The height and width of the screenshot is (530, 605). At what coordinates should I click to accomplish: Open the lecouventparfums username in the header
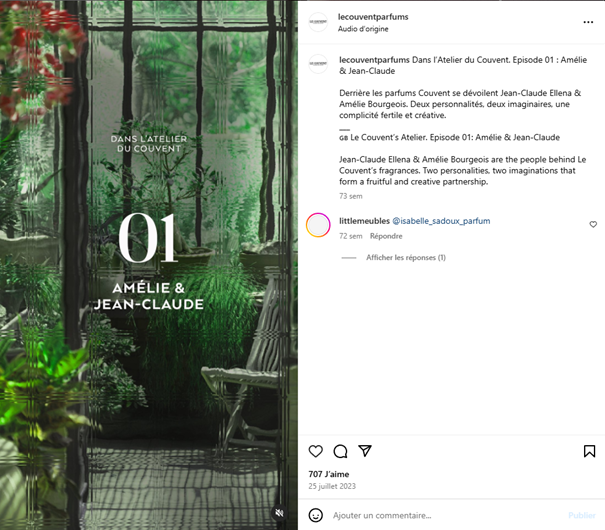tap(373, 17)
